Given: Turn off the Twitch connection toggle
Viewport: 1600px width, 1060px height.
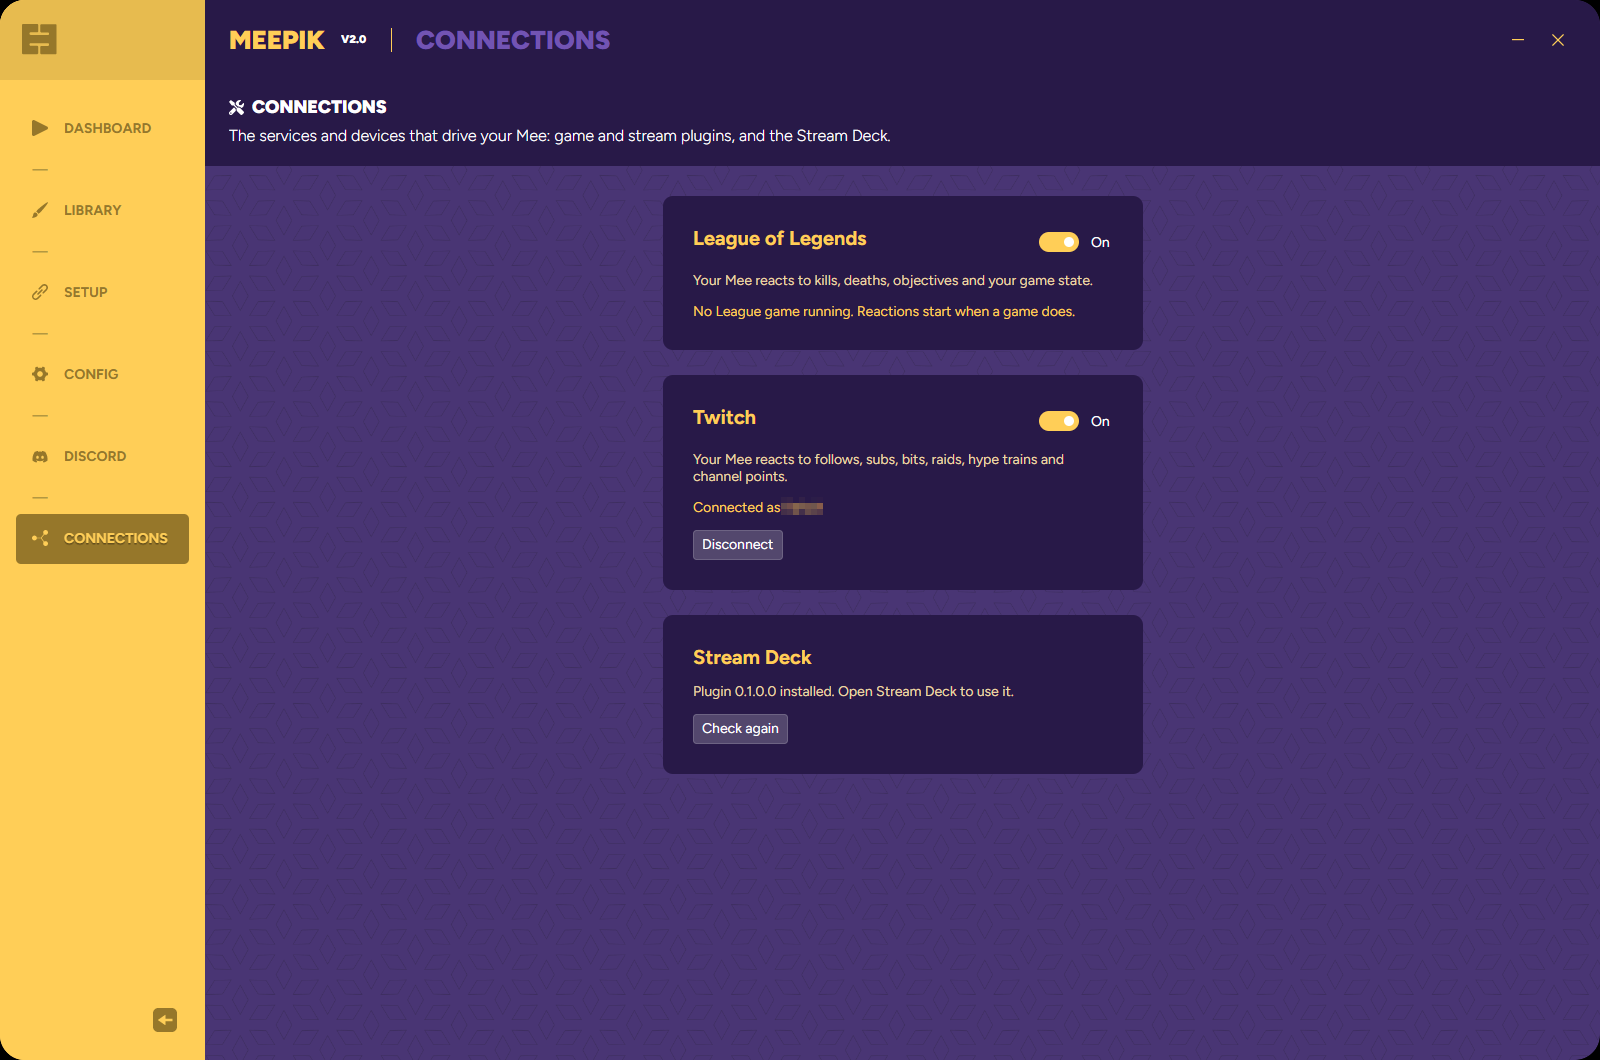Looking at the screenshot, I should pos(1058,421).
